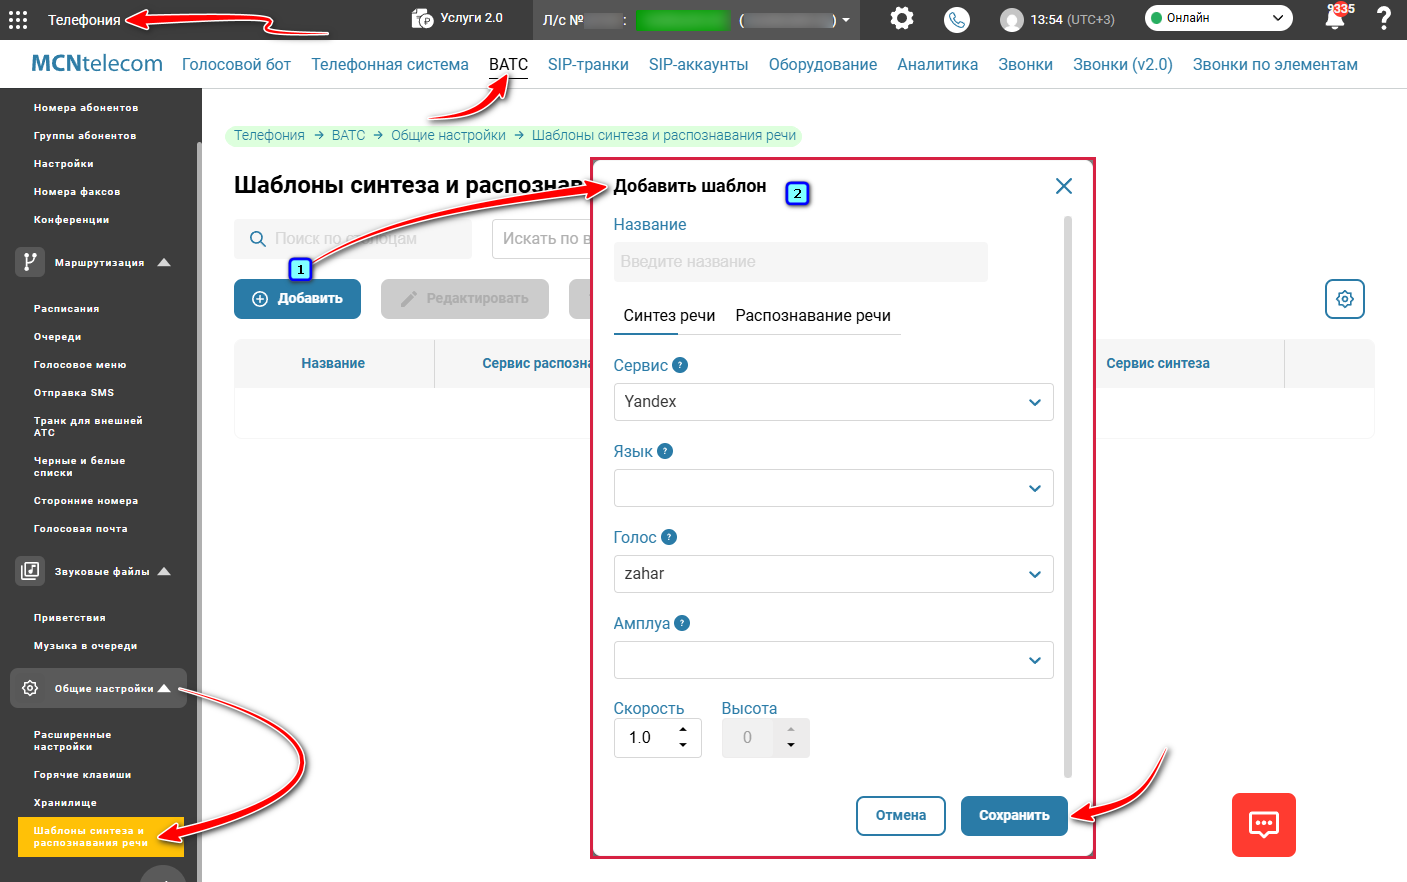Open the softphone handset icon
The width and height of the screenshot is (1407, 882).
pyautogui.click(x=957, y=19)
